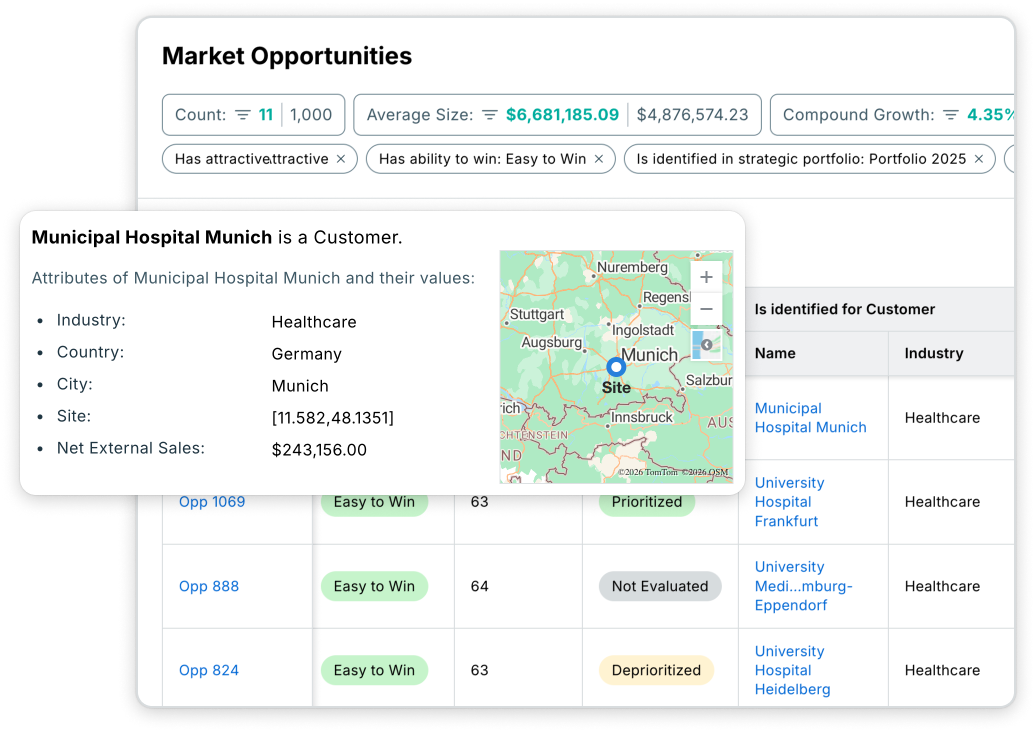Open the map overview toggle thumbnail
The image size is (1036, 732).
[706, 345]
